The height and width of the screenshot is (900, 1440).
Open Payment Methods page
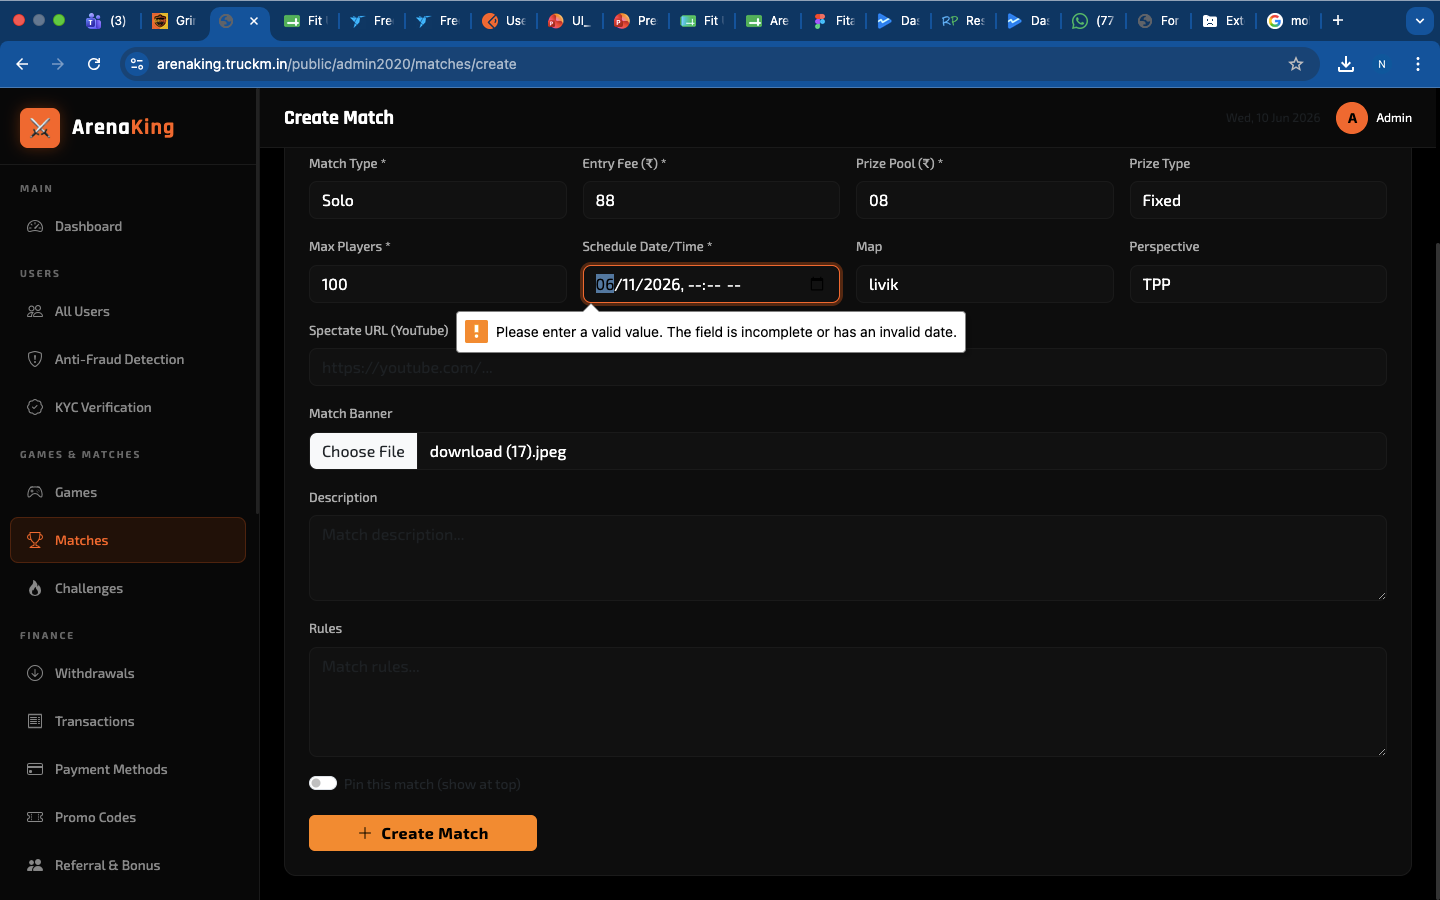tap(128, 769)
